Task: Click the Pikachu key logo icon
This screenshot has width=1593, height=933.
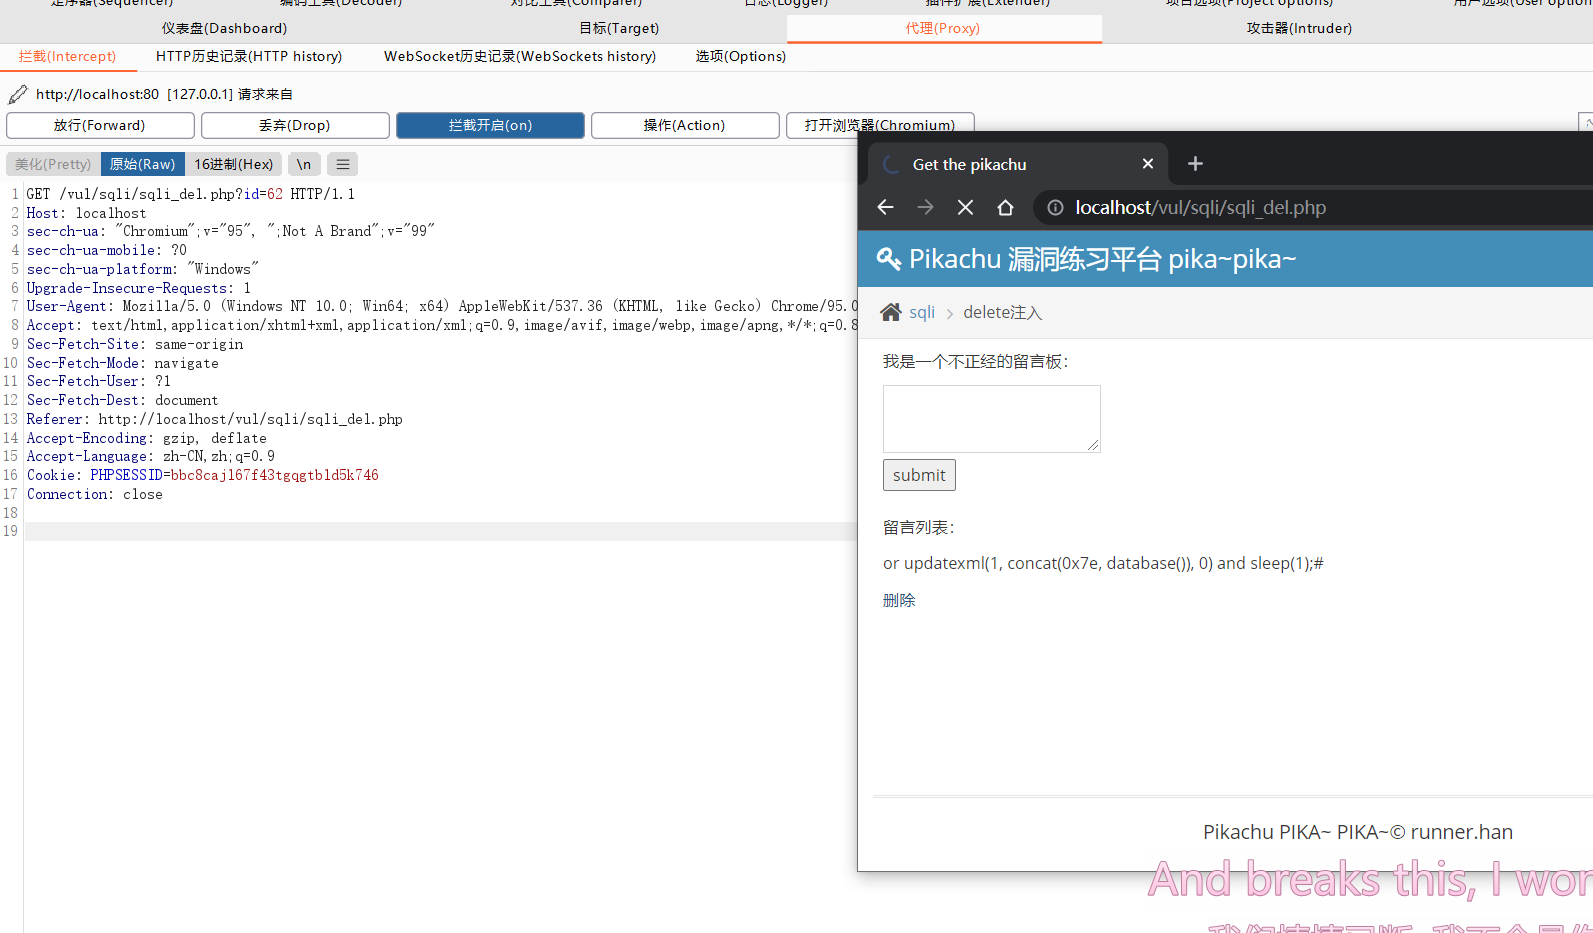Action: [x=889, y=259]
